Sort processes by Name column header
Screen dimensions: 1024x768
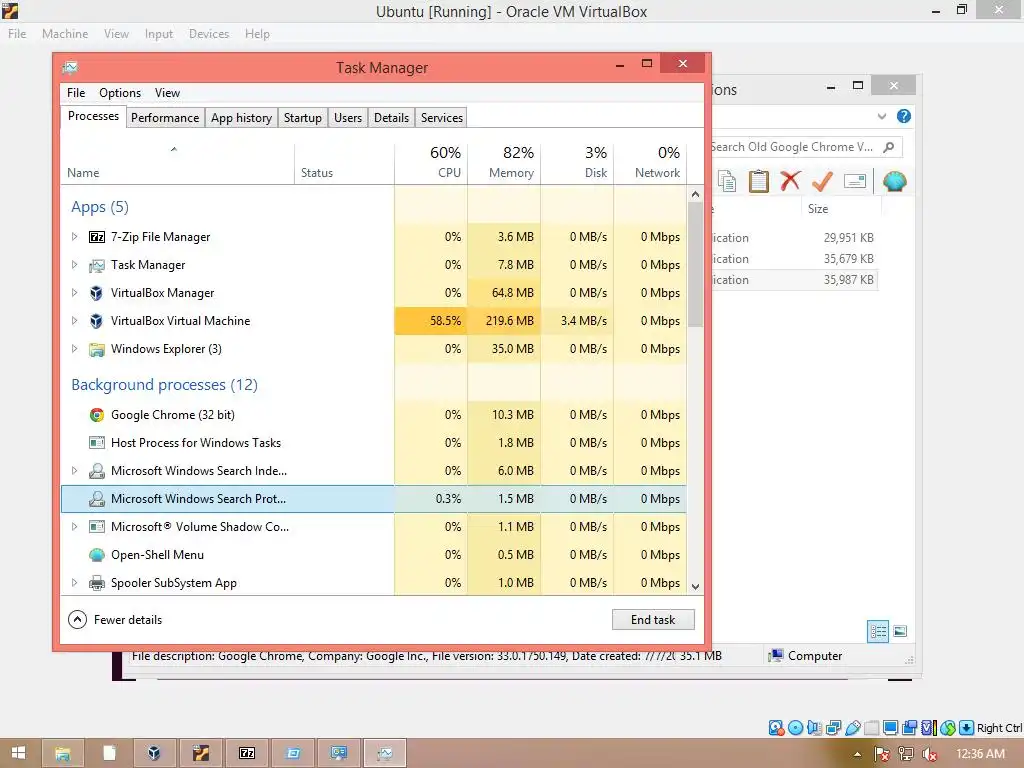(178, 162)
